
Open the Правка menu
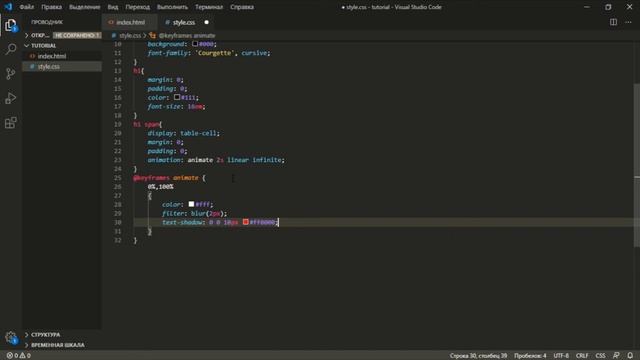coord(51,7)
